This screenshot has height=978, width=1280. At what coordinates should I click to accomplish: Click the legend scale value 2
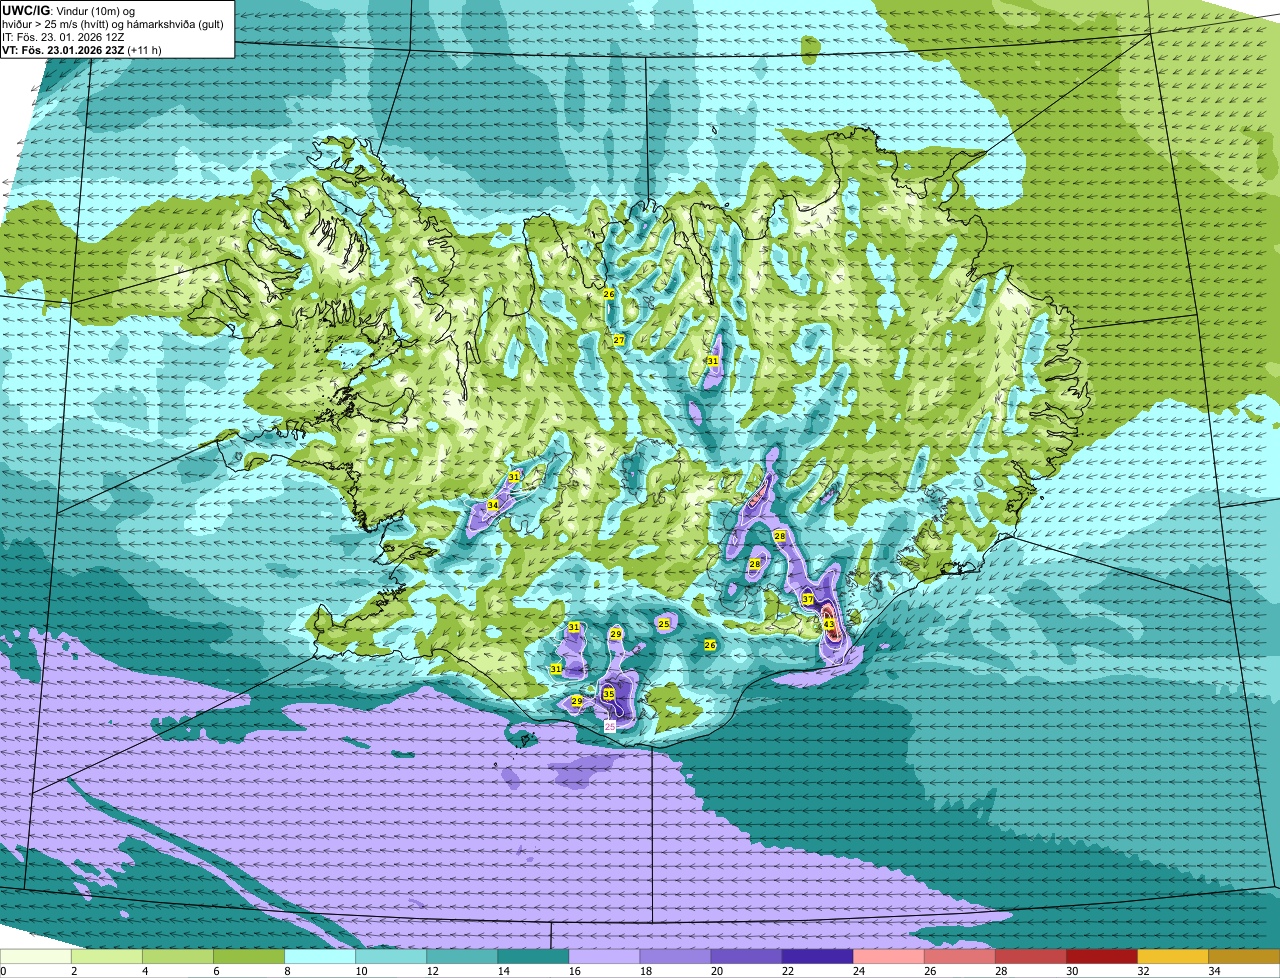74,971
